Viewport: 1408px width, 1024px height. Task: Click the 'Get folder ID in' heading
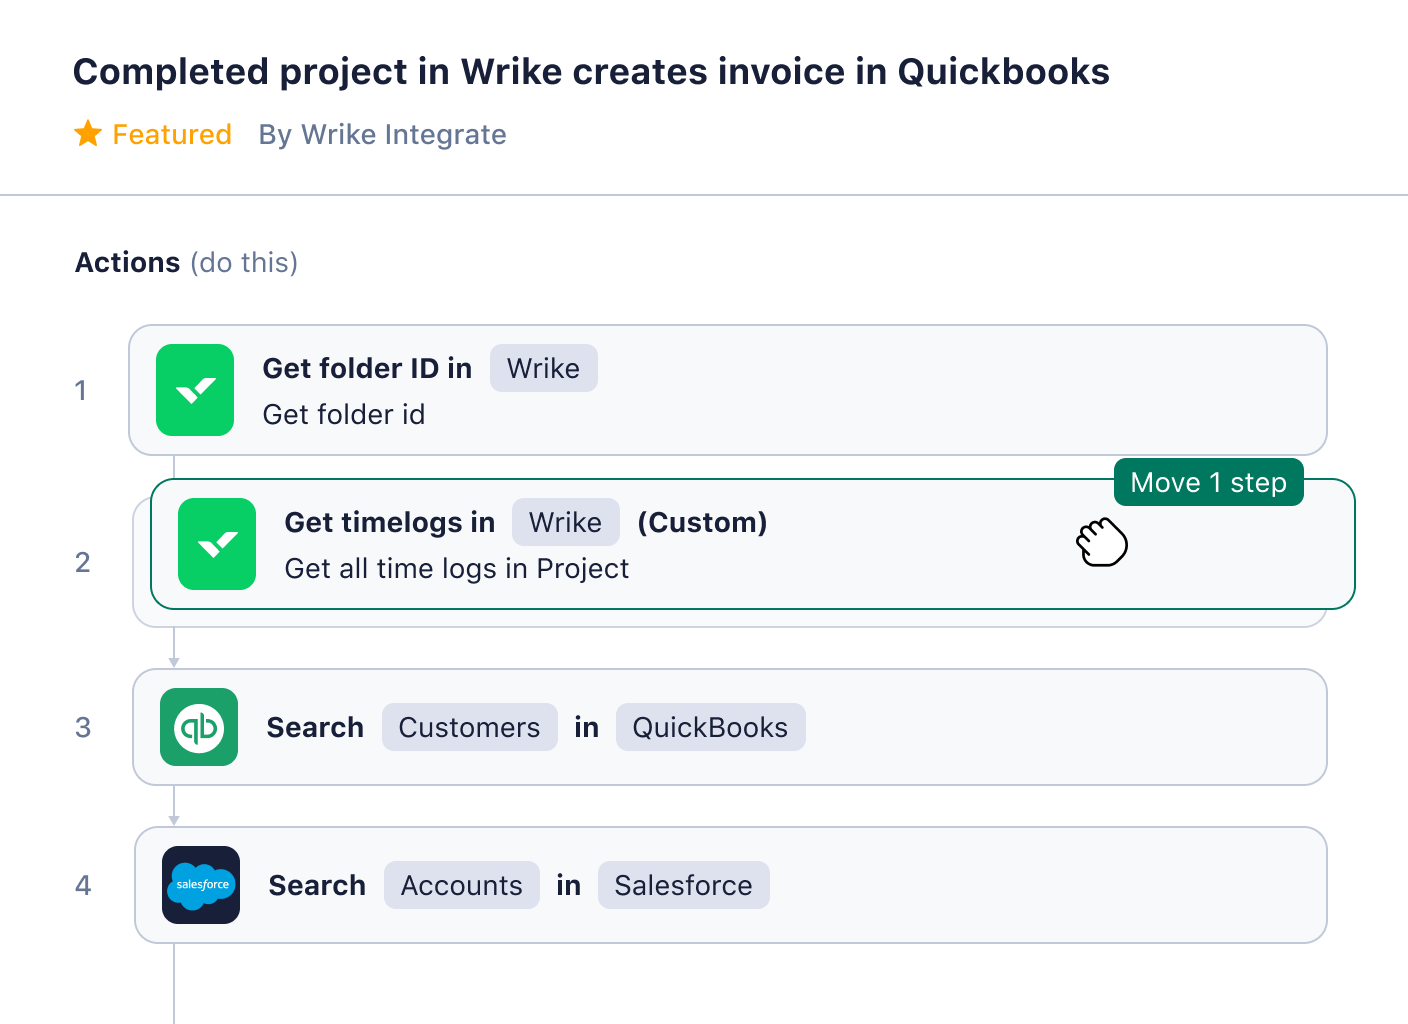point(367,368)
